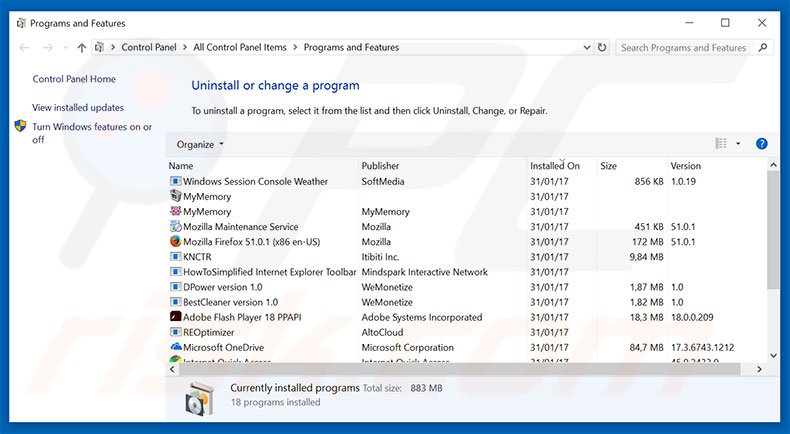
Task: Click the shield icon beside Windows features
Action: click(20, 126)
